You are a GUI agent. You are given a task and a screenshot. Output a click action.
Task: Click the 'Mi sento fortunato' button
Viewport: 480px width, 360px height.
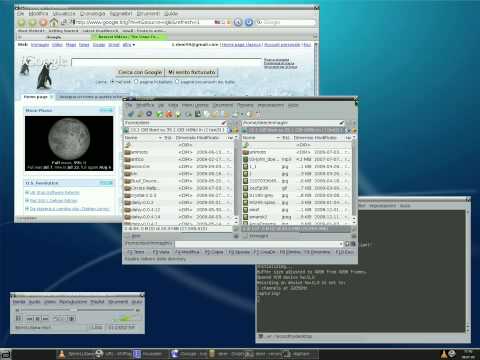[192, 72]
